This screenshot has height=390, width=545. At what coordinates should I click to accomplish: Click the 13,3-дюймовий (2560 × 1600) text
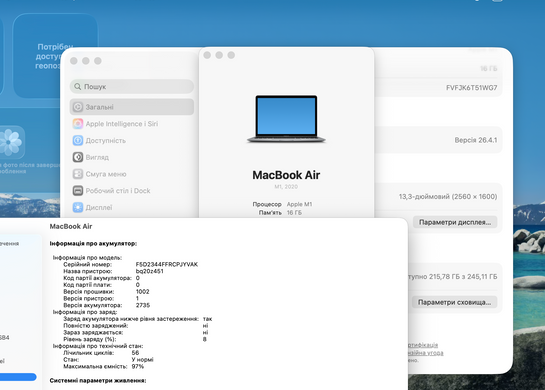coord(448,197)
